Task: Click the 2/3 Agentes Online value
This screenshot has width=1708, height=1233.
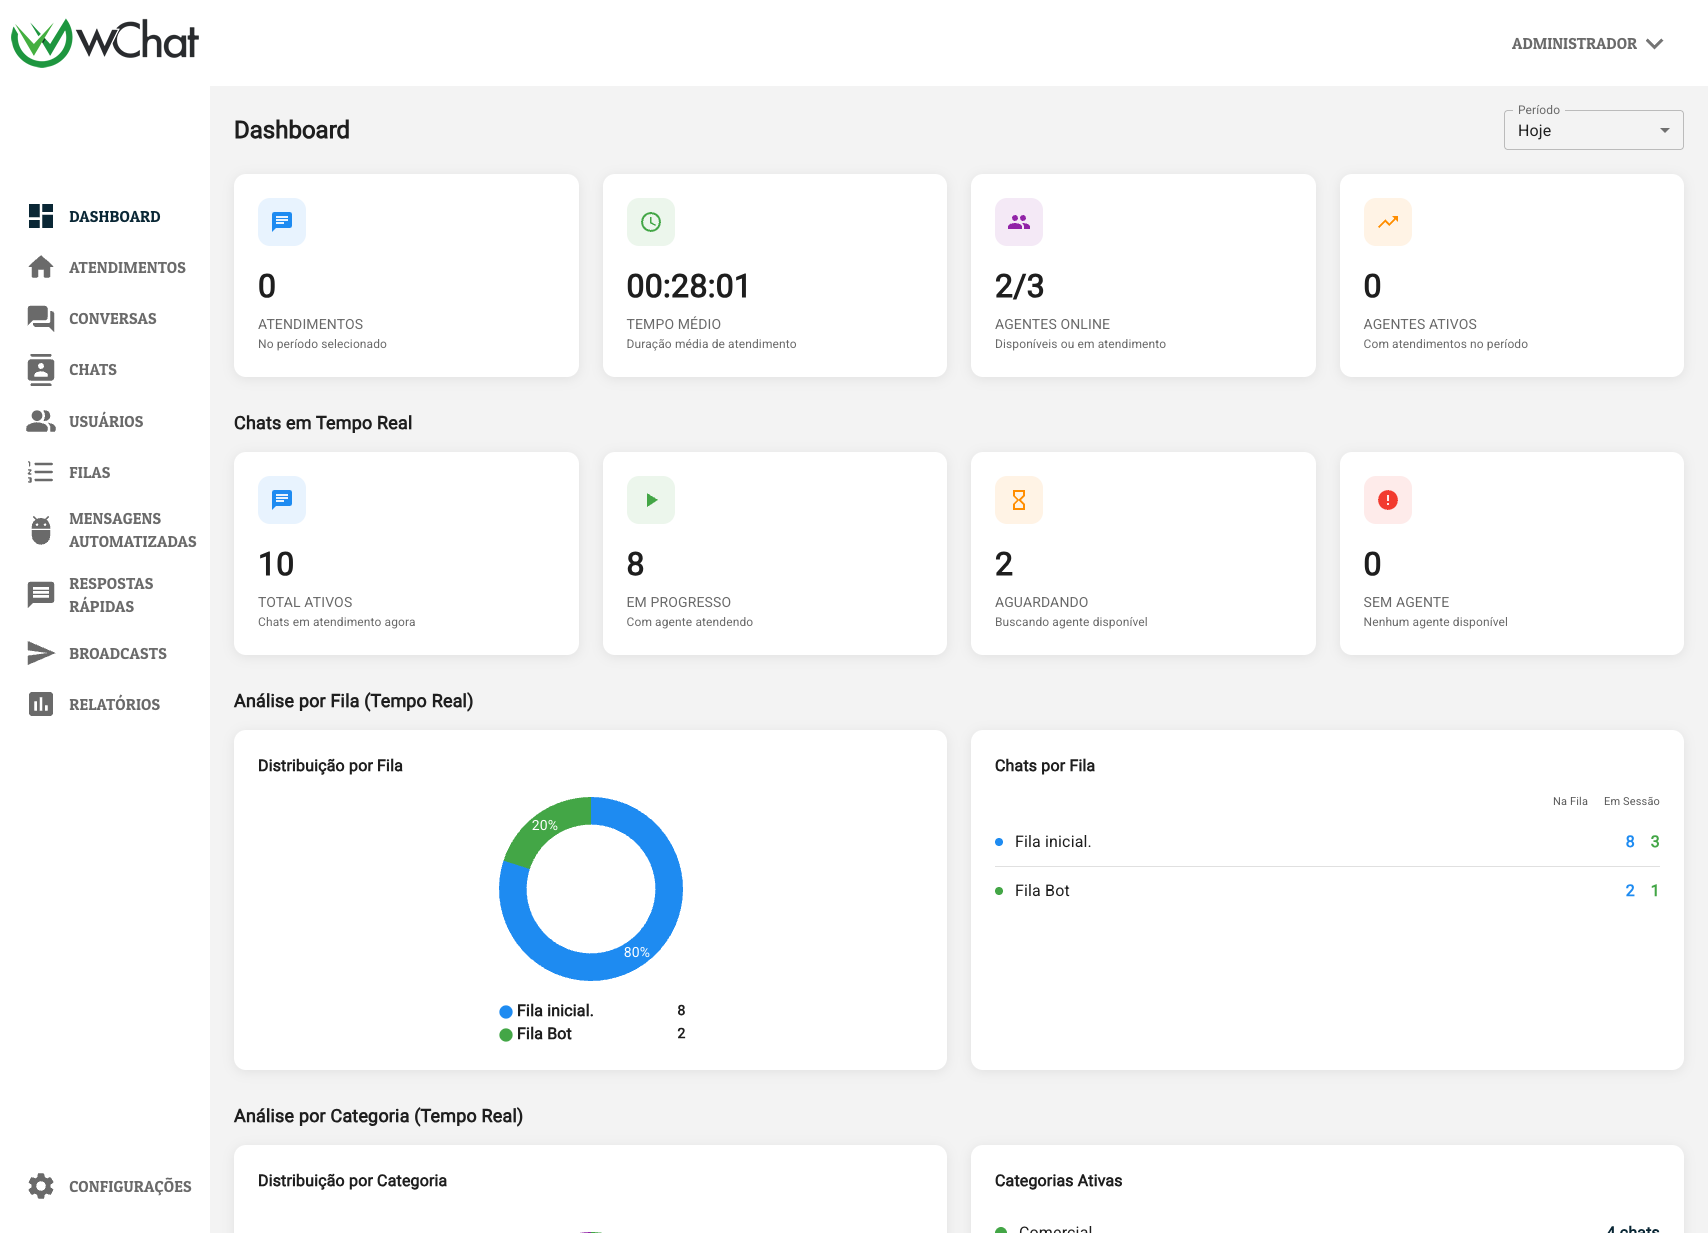Action: [x=1019, y=286]
